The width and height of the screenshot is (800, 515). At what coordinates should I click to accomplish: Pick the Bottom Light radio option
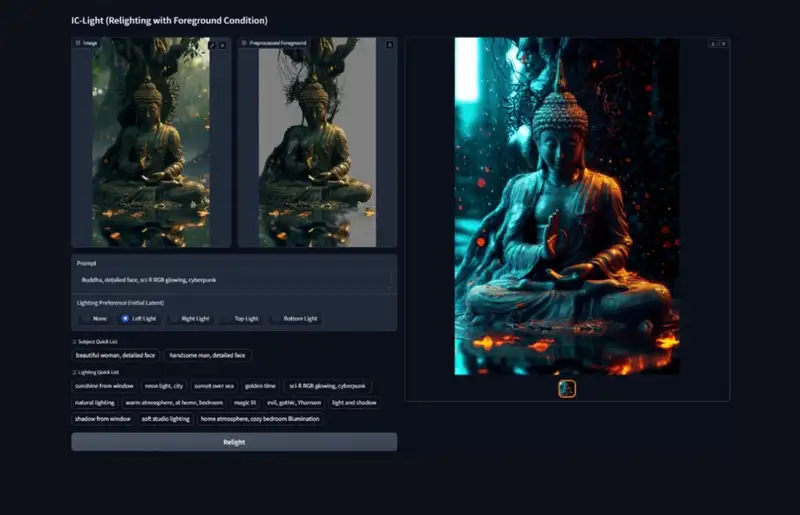point(295,318)
